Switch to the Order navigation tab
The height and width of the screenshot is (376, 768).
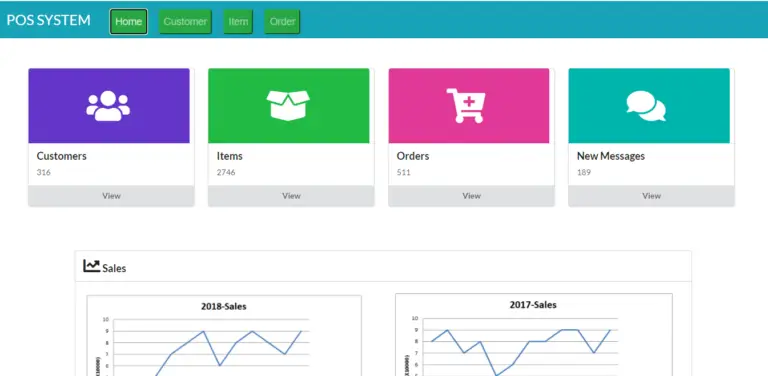(x=282, y=22)
